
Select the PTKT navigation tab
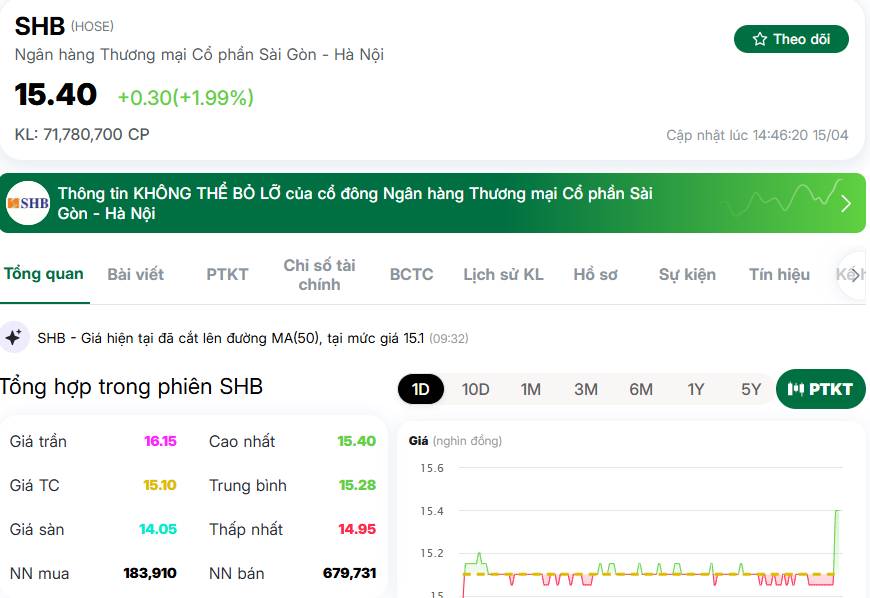(225, 273)
